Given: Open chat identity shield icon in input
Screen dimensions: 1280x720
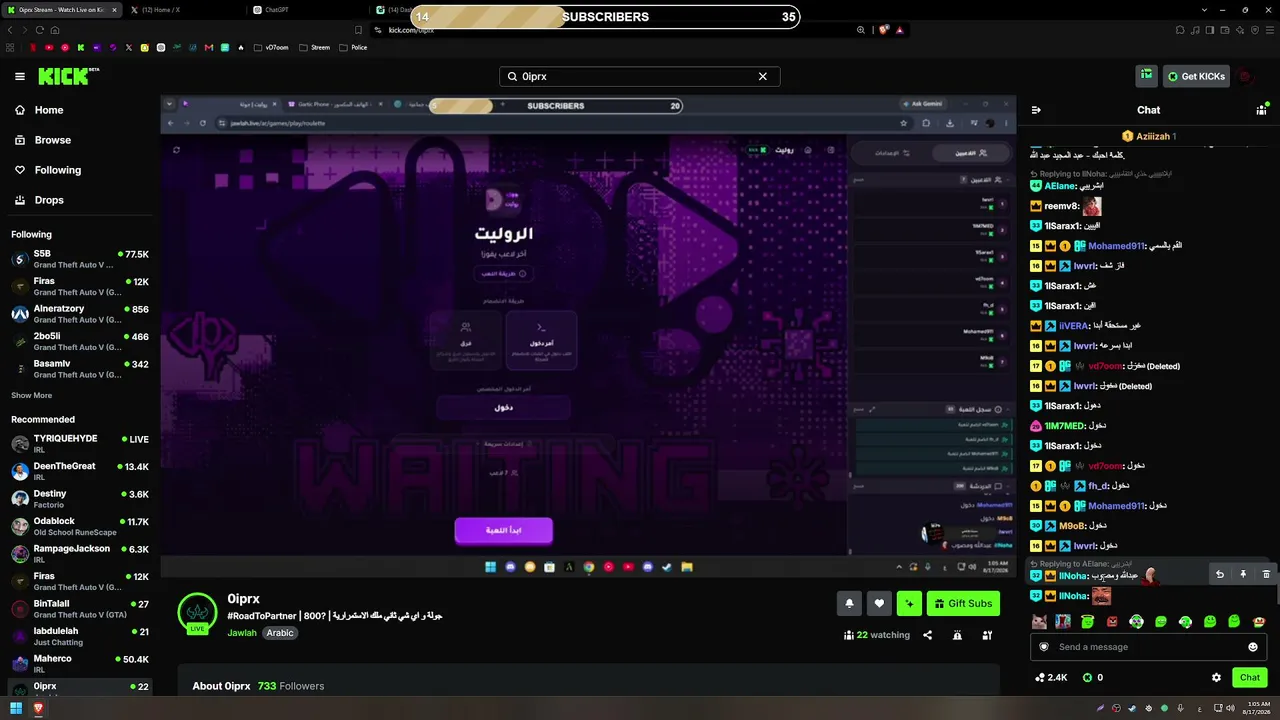Looking at the screenshot, I should [x=1044, y=647].
